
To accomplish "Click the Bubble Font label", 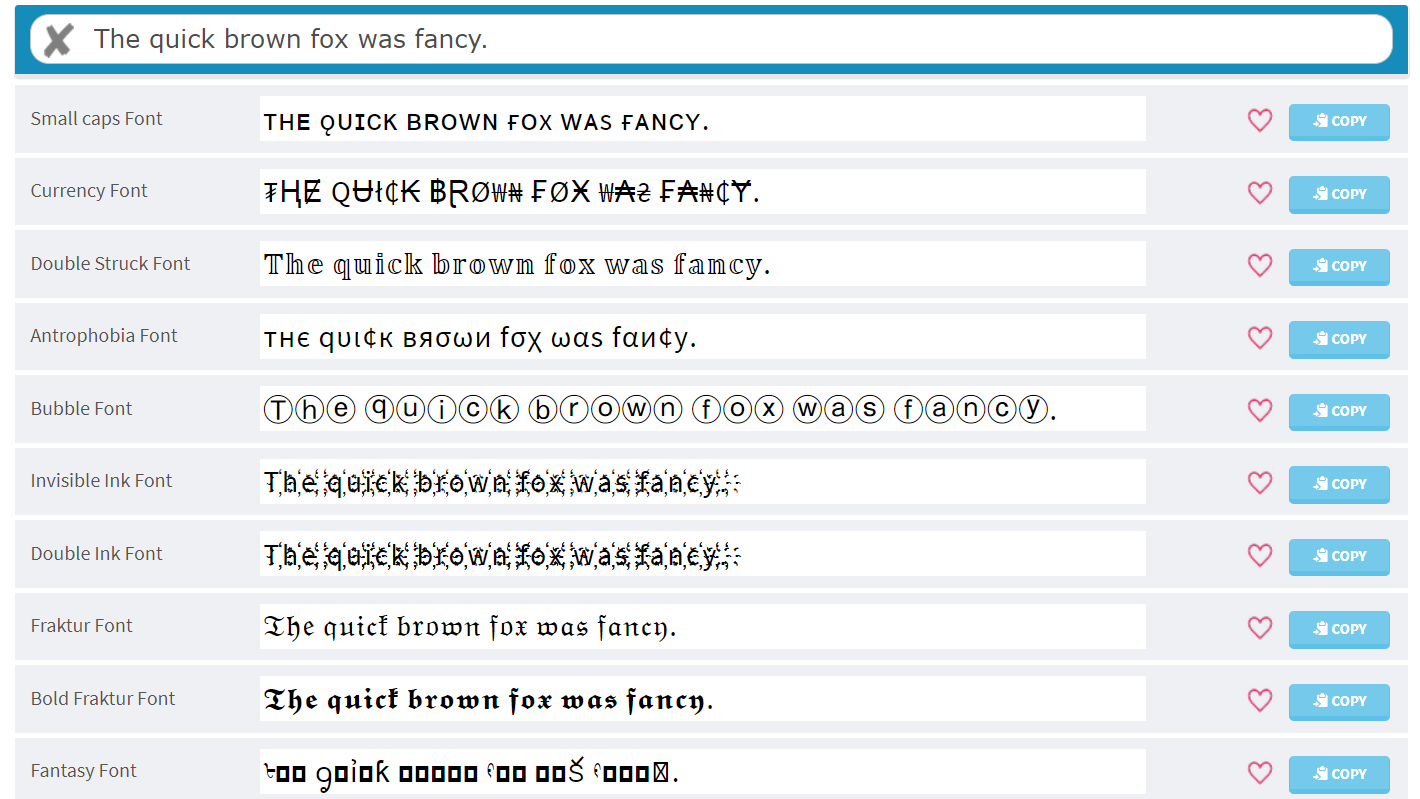I will pyautogui.click(x=80, y=408).
